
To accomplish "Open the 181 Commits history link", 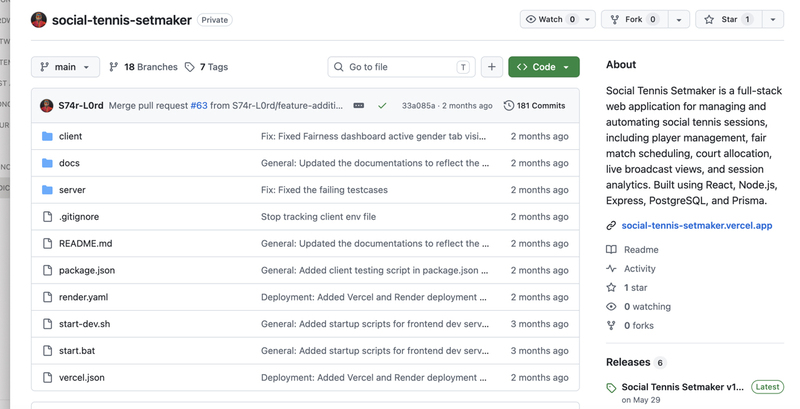I will 534,106.
